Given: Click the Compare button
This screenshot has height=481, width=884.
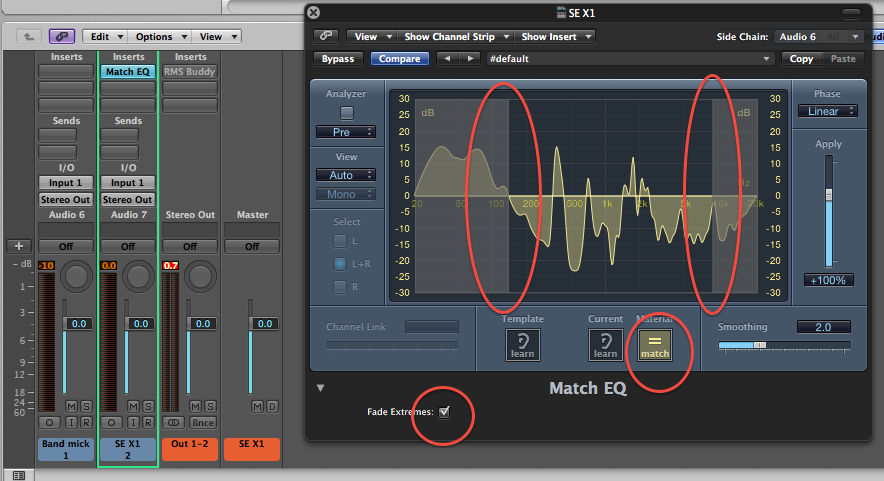Looking at the screenshot, I should (x=399, y=59).
